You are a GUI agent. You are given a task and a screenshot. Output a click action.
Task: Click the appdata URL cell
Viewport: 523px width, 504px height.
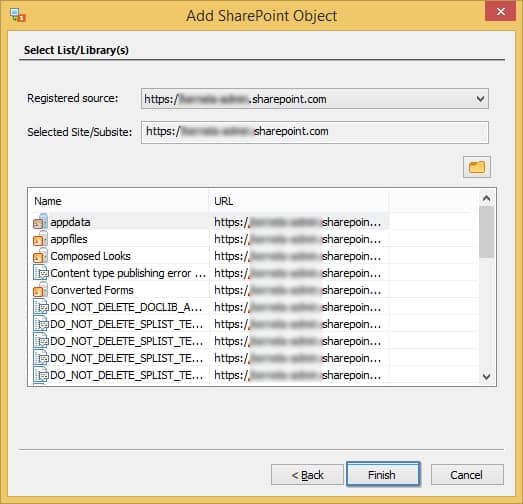point(299,222)
